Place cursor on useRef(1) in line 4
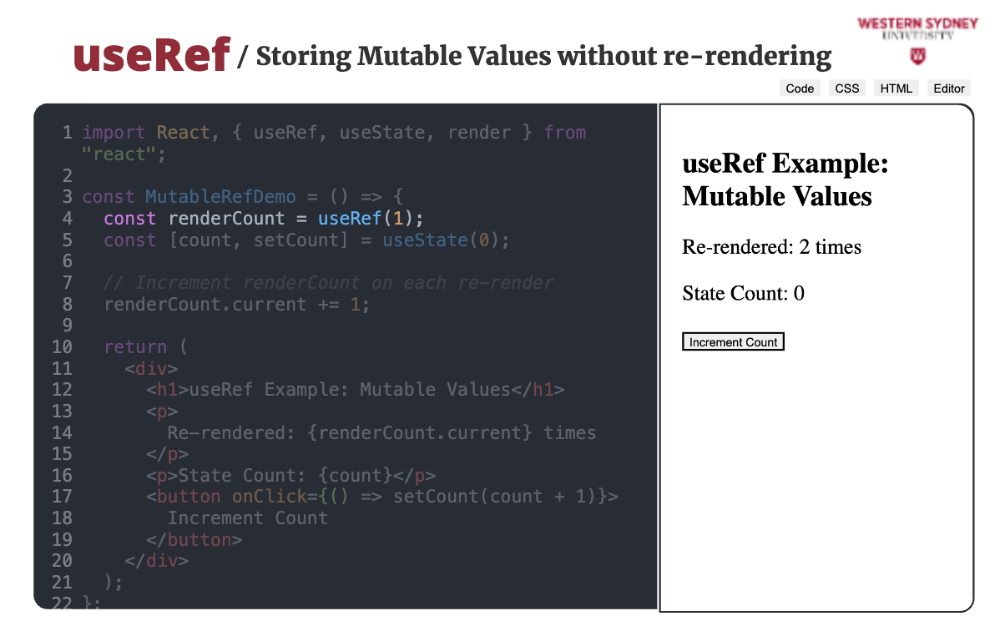 coord(370,218)
